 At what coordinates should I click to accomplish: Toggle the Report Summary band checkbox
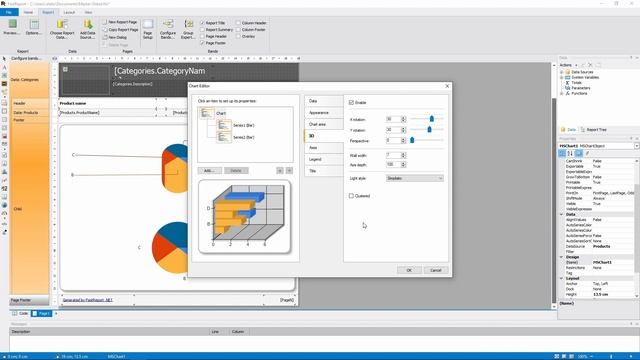click(202, 30)
